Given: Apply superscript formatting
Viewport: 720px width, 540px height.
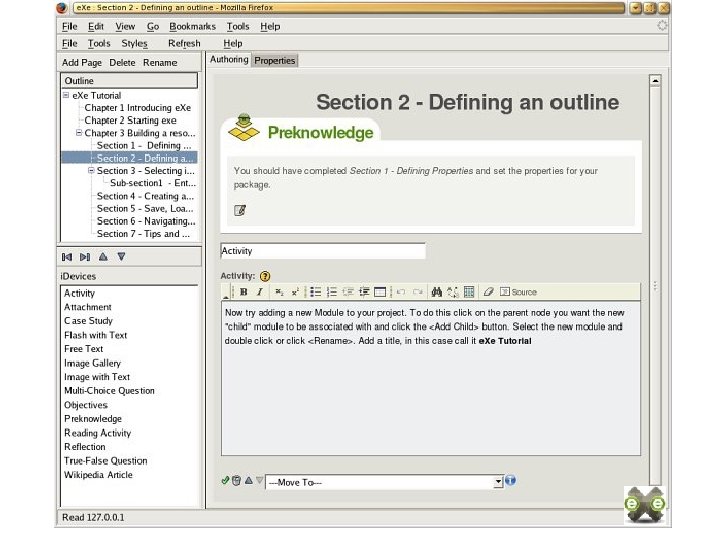Looking at the screenshot, I should click(295, 292).
